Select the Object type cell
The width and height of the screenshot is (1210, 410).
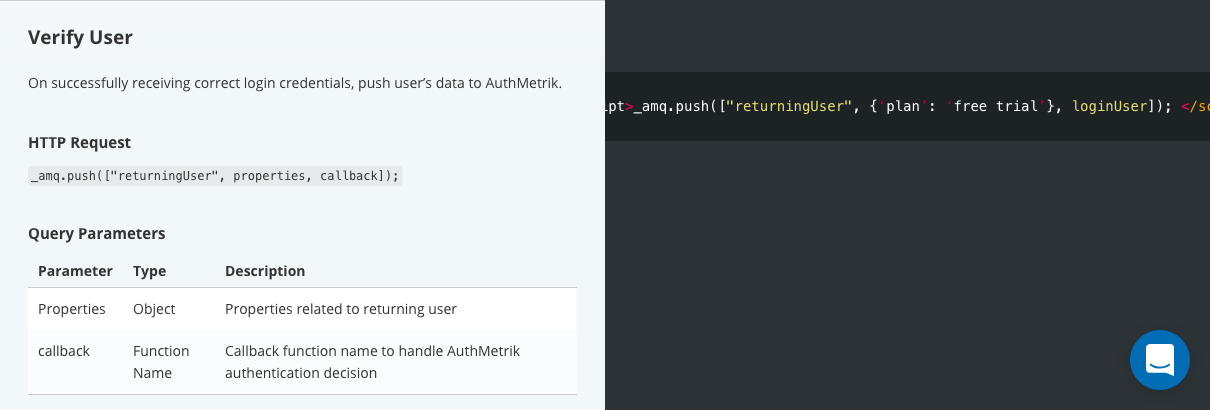pyautogui.click(x=154, y=309)
